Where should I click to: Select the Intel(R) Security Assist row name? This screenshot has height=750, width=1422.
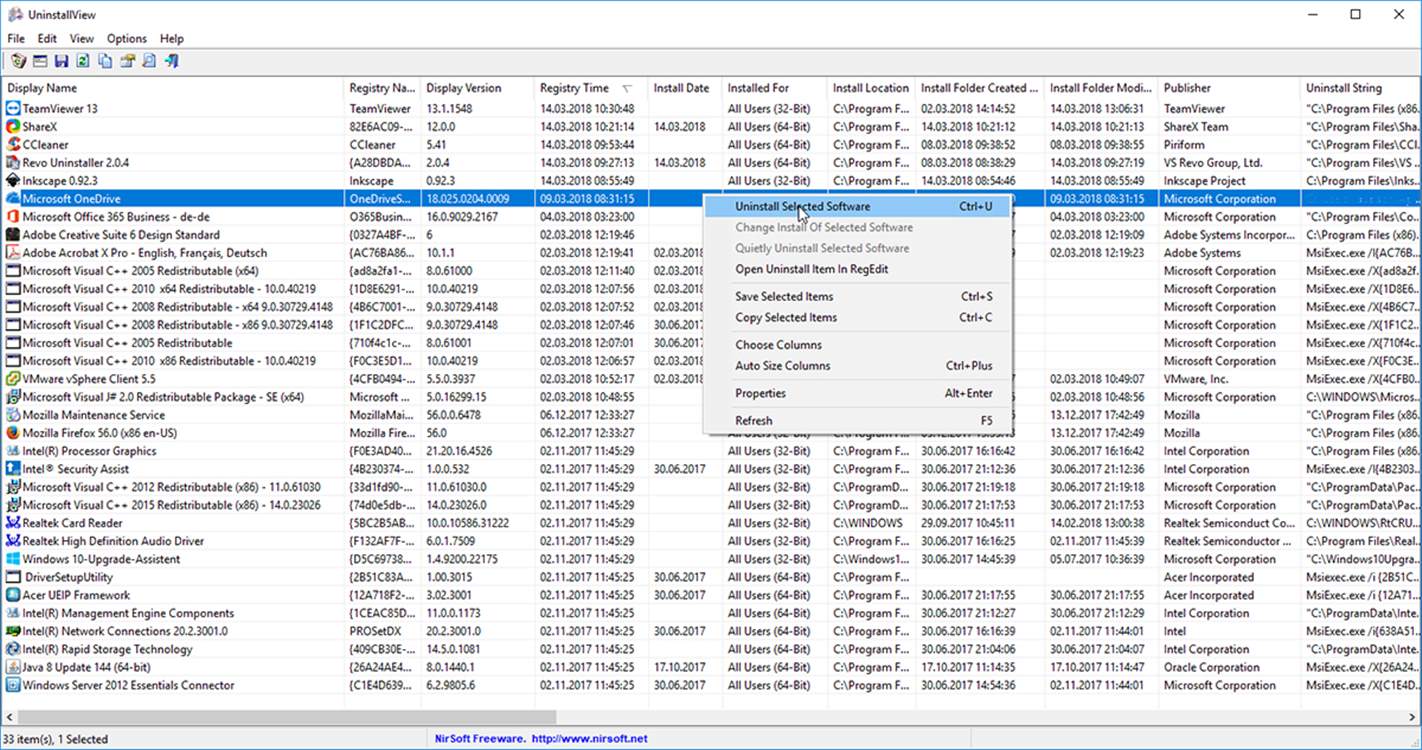[x=76, y=469]
